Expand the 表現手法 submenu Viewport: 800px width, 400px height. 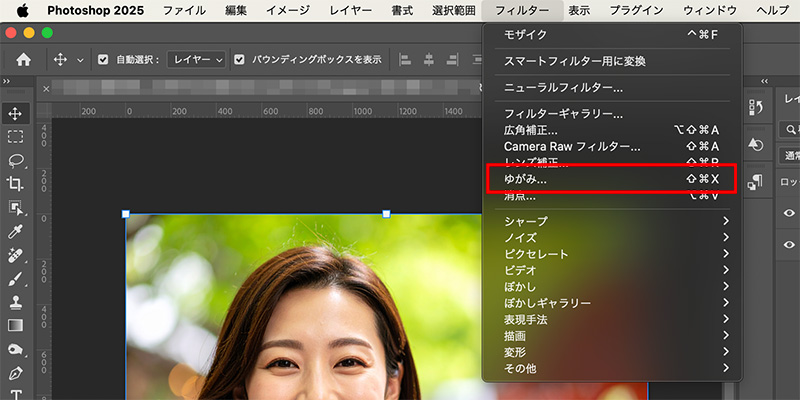click(x=616, y=319)
